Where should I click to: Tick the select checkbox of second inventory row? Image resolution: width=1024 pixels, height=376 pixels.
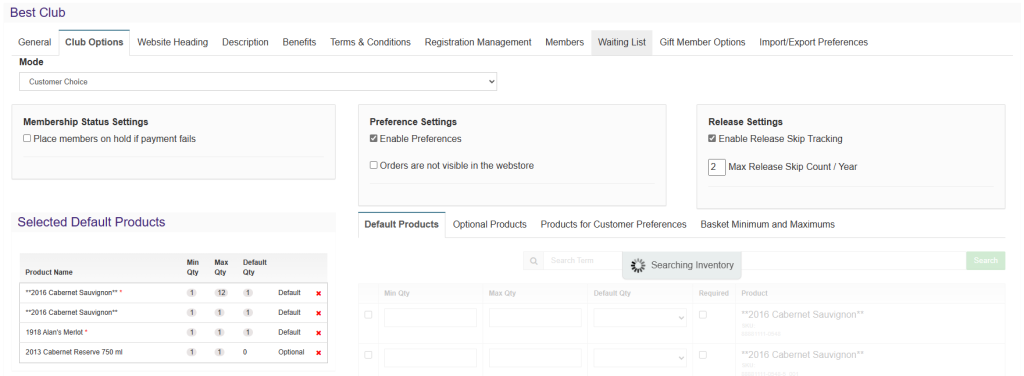pyautogui.click(x=368, y=355)
